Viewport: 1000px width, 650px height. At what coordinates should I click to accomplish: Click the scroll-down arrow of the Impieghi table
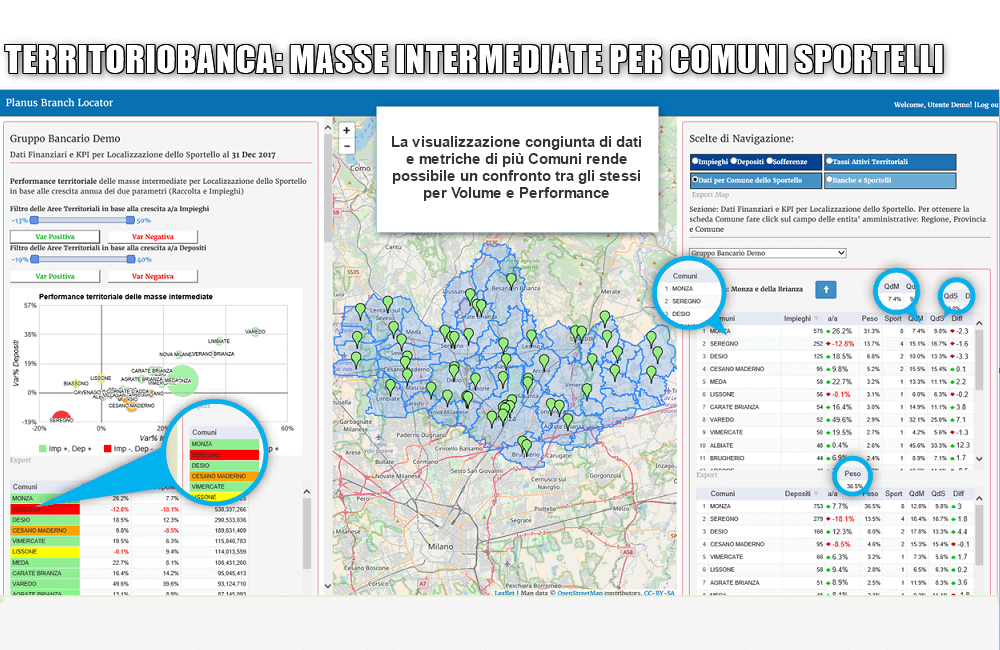(x=980, y=459)
